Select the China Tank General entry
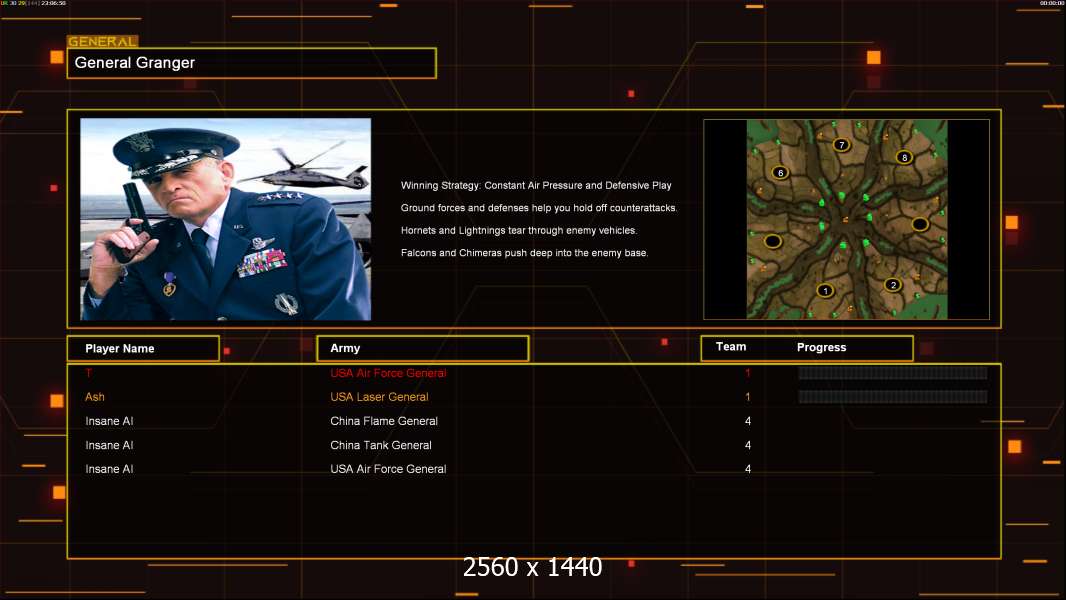Screen dimensions: 1066x600 tap(381, 445)
